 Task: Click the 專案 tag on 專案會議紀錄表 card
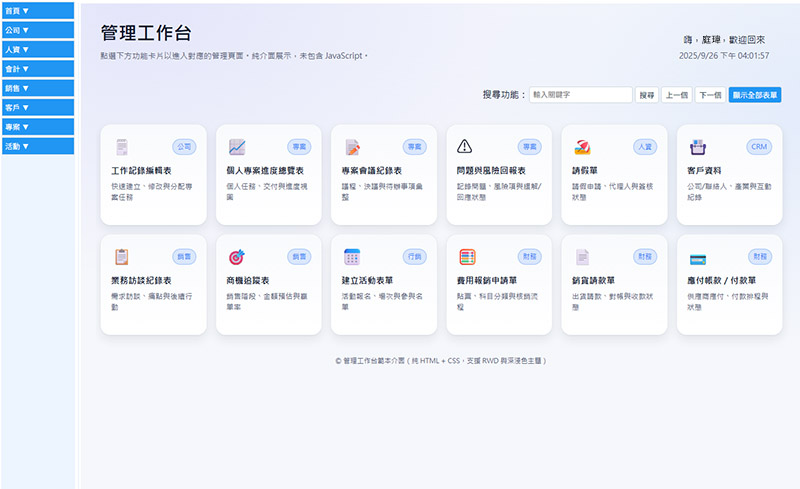coord(415,147)
